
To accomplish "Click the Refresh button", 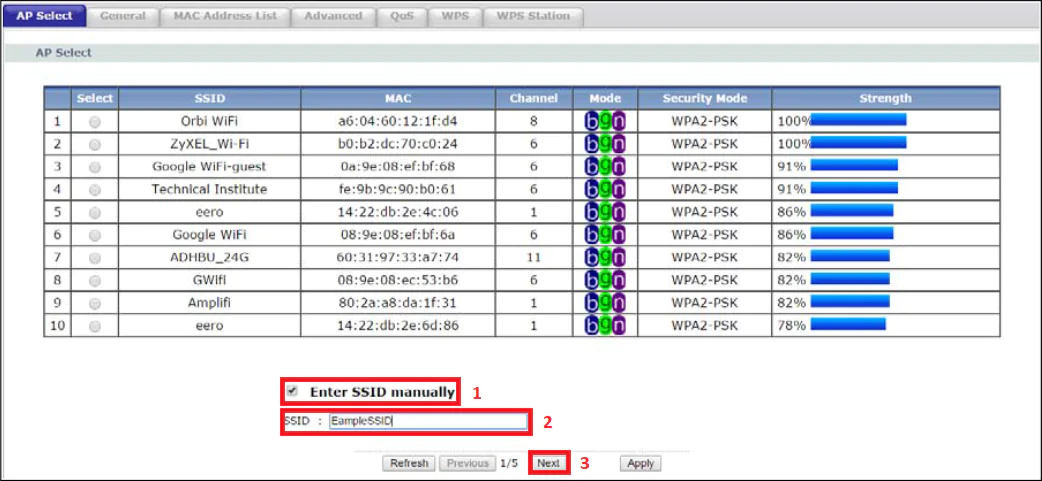I will tap(409, 463).
